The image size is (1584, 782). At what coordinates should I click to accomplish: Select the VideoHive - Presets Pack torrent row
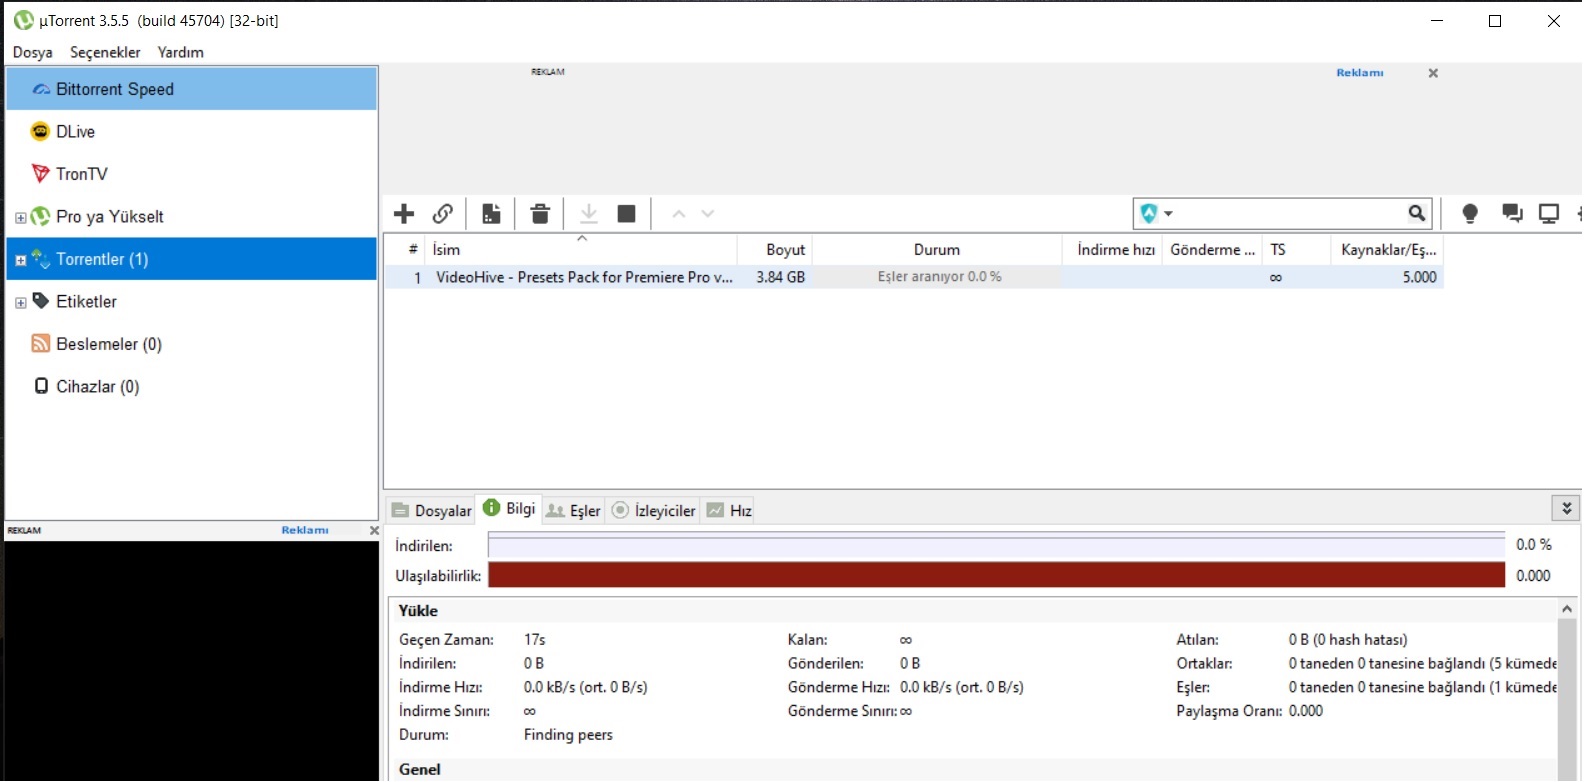[914, 277]
